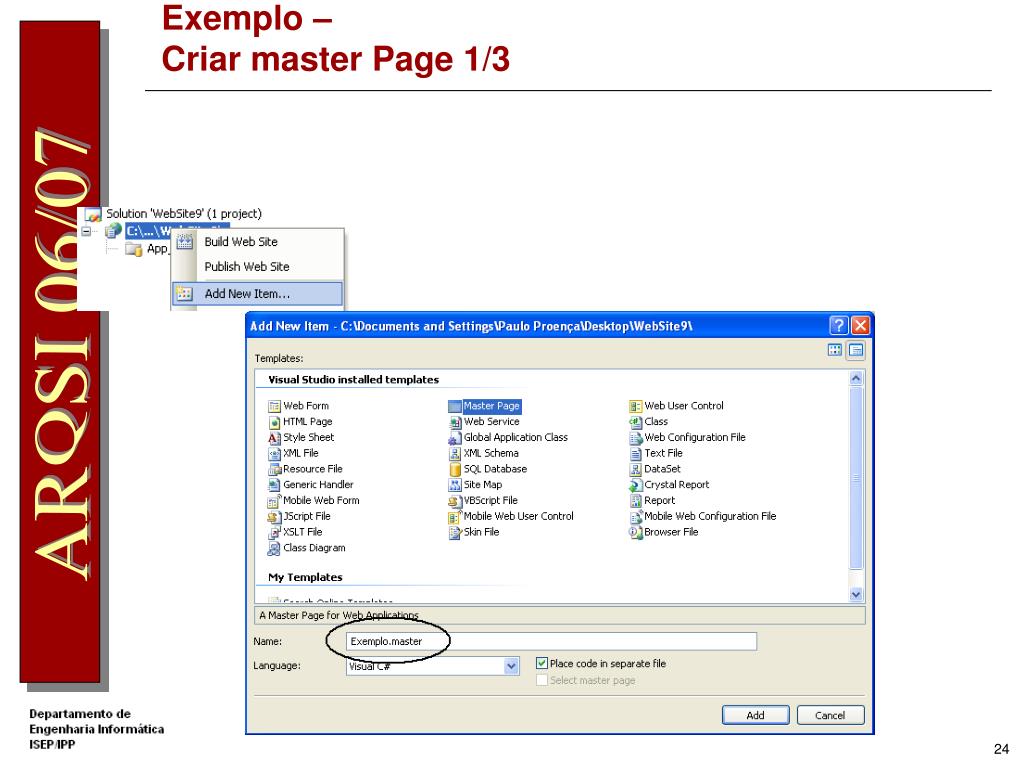Open the Language dropdown arrow
Viewport: 1024px width, 768px height.
511,666
